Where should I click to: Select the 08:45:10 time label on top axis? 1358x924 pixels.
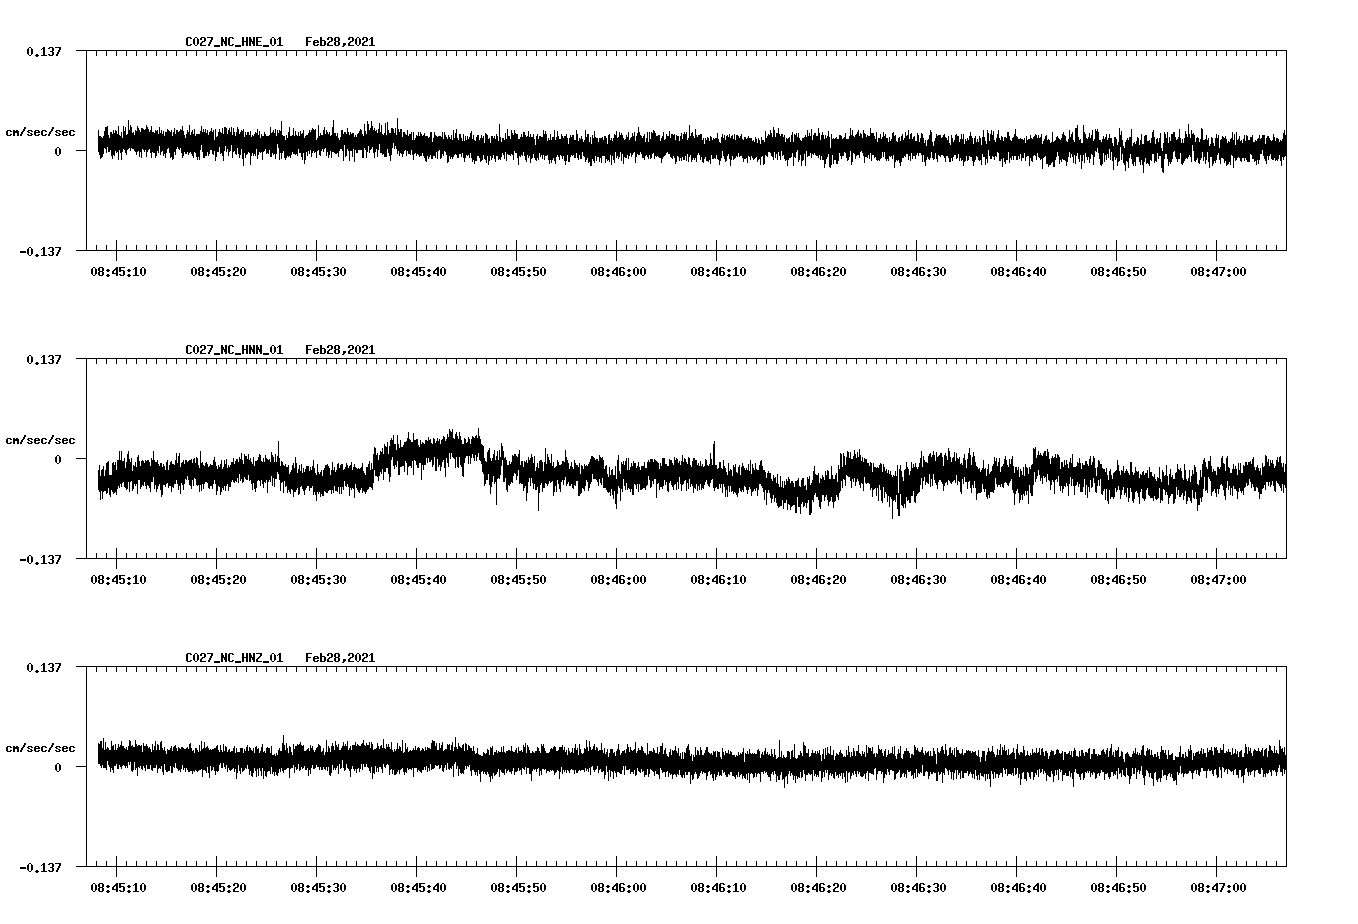pyautogui.click(x=117, y=270)
